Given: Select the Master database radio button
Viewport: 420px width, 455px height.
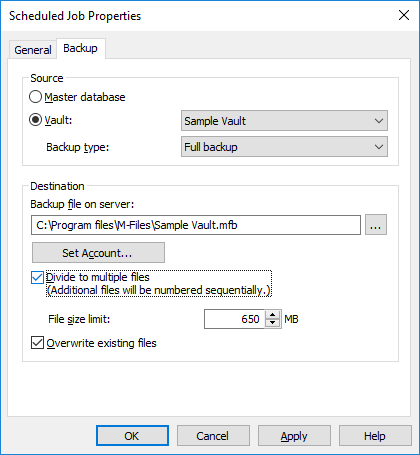Looking at the screenshot, I should [35, 97].
